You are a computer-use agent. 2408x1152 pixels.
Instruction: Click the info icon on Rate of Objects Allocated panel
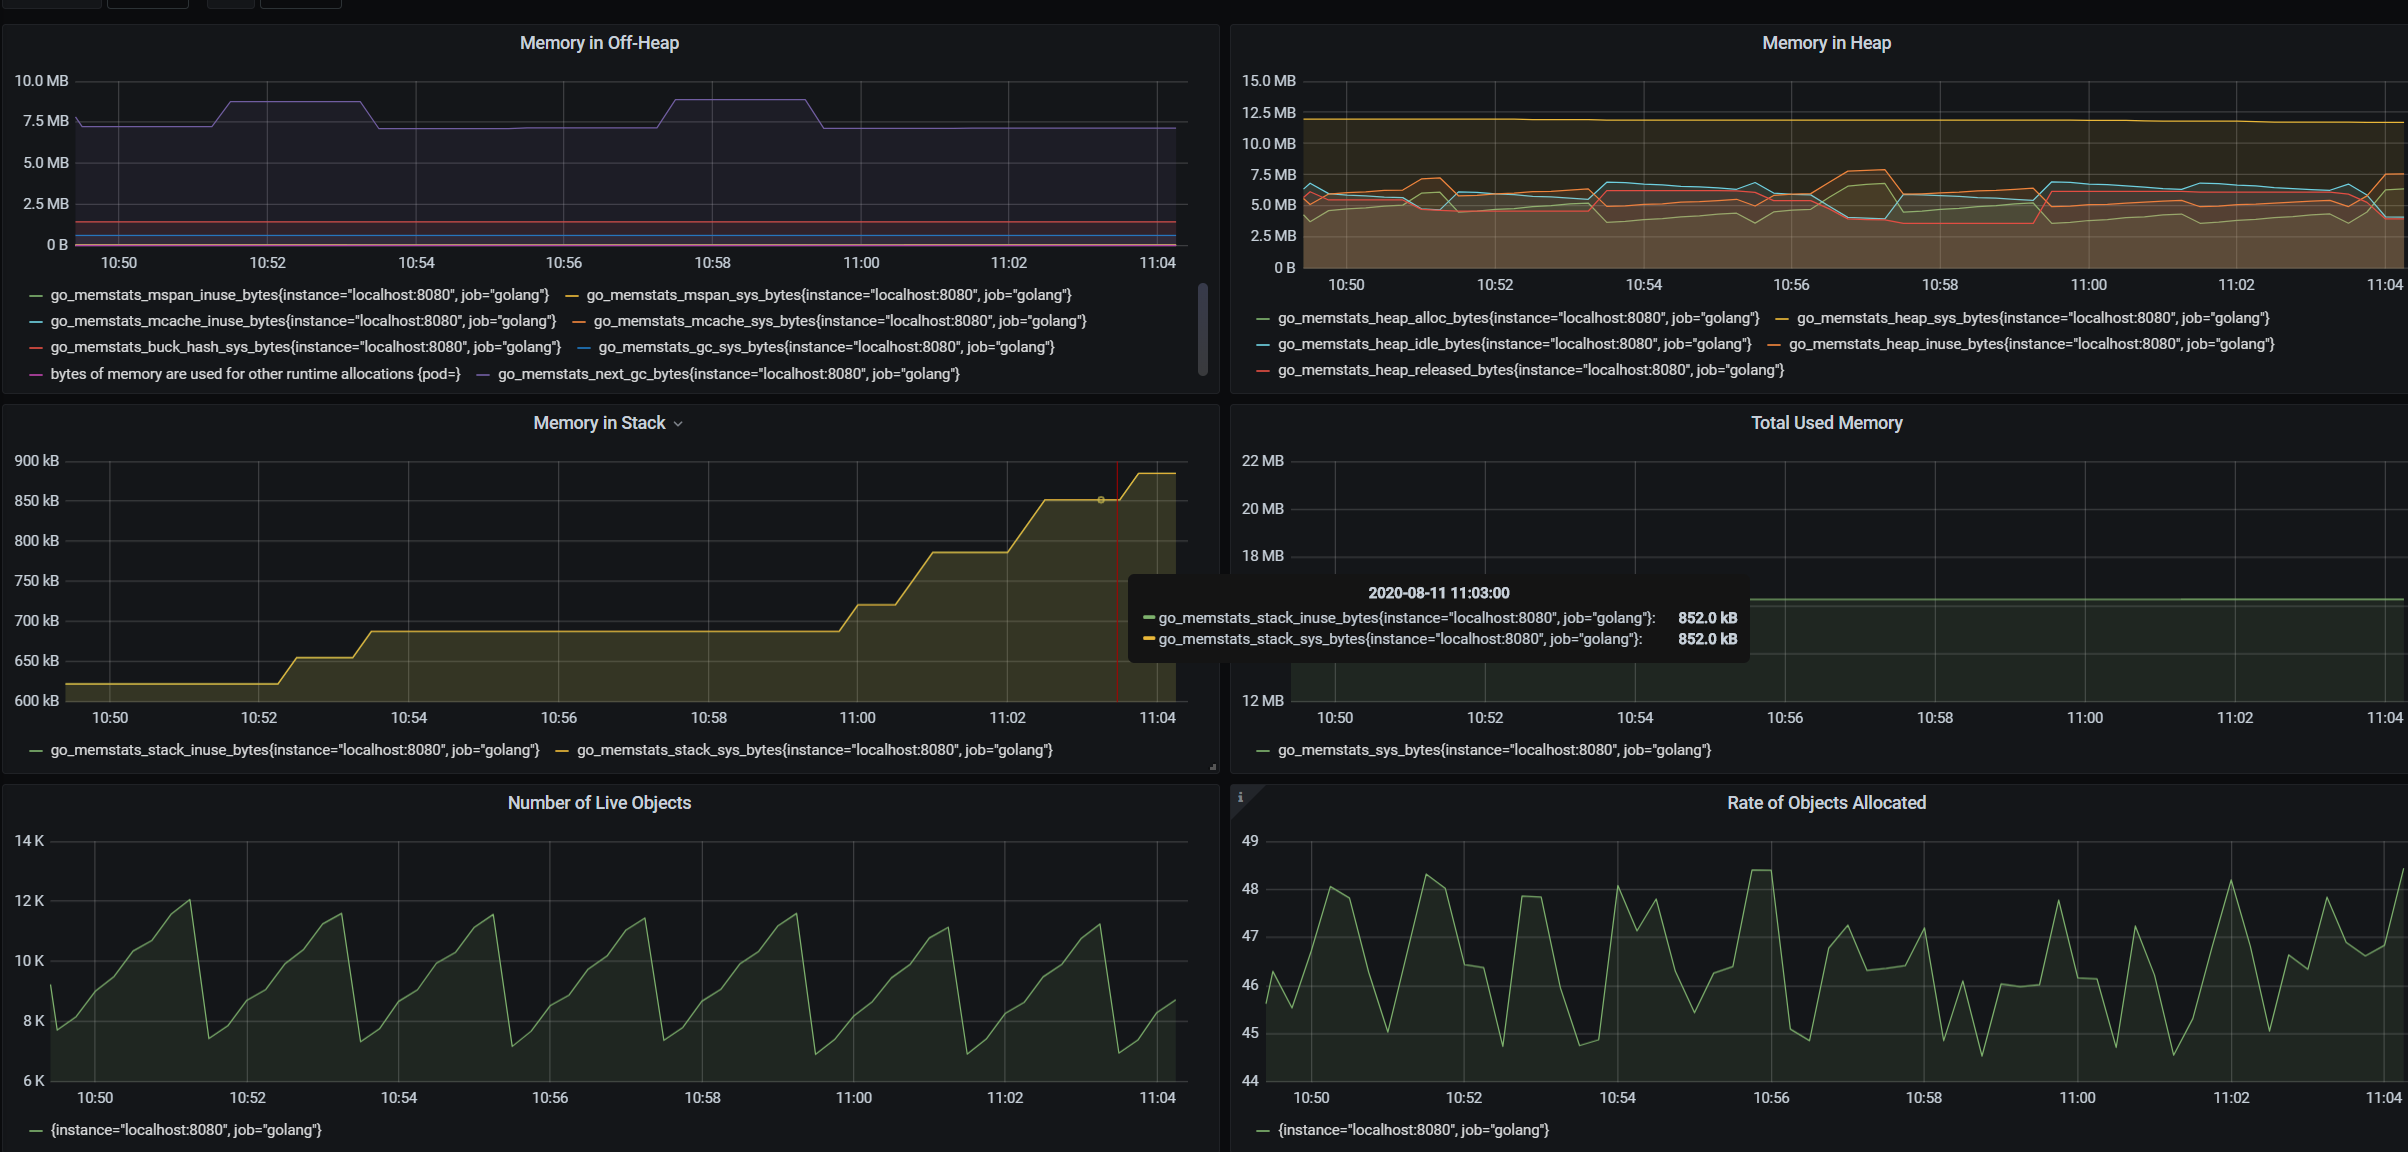click(1240, 797)
